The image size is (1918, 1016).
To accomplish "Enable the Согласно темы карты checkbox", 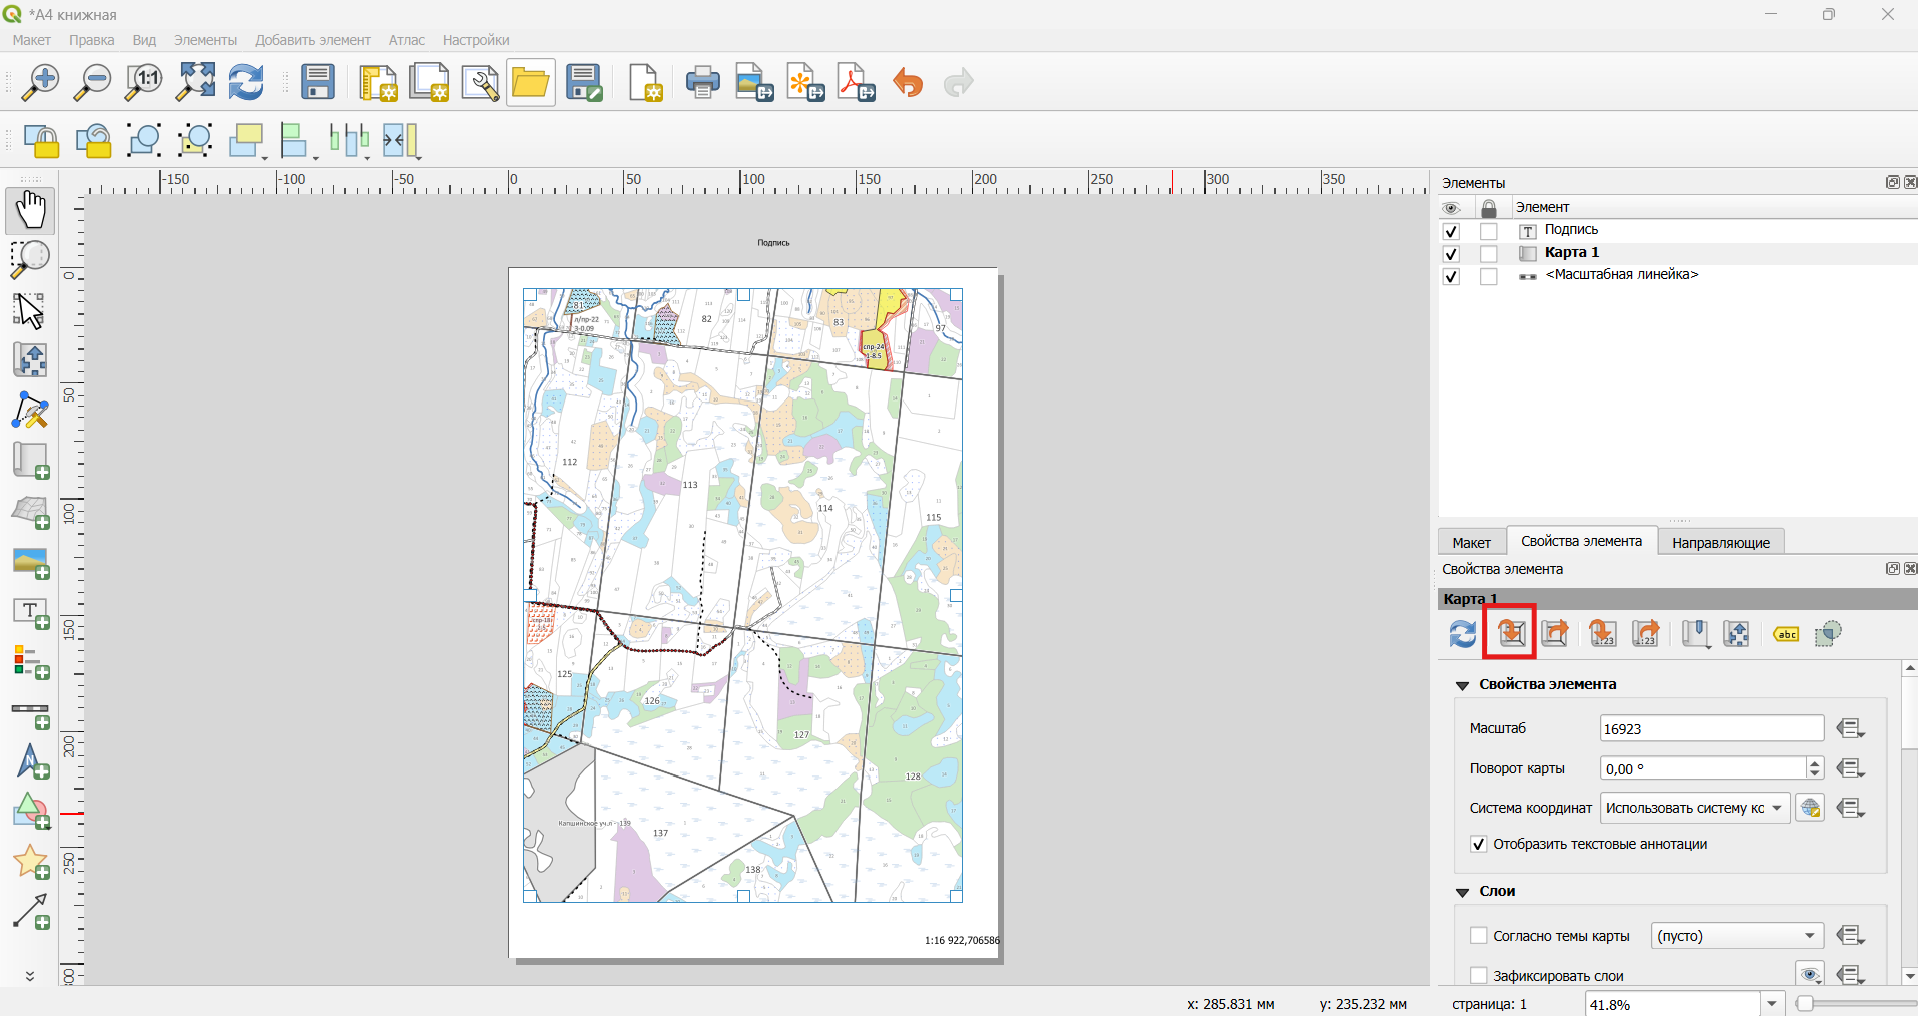I will click(x=1478, y=936).
